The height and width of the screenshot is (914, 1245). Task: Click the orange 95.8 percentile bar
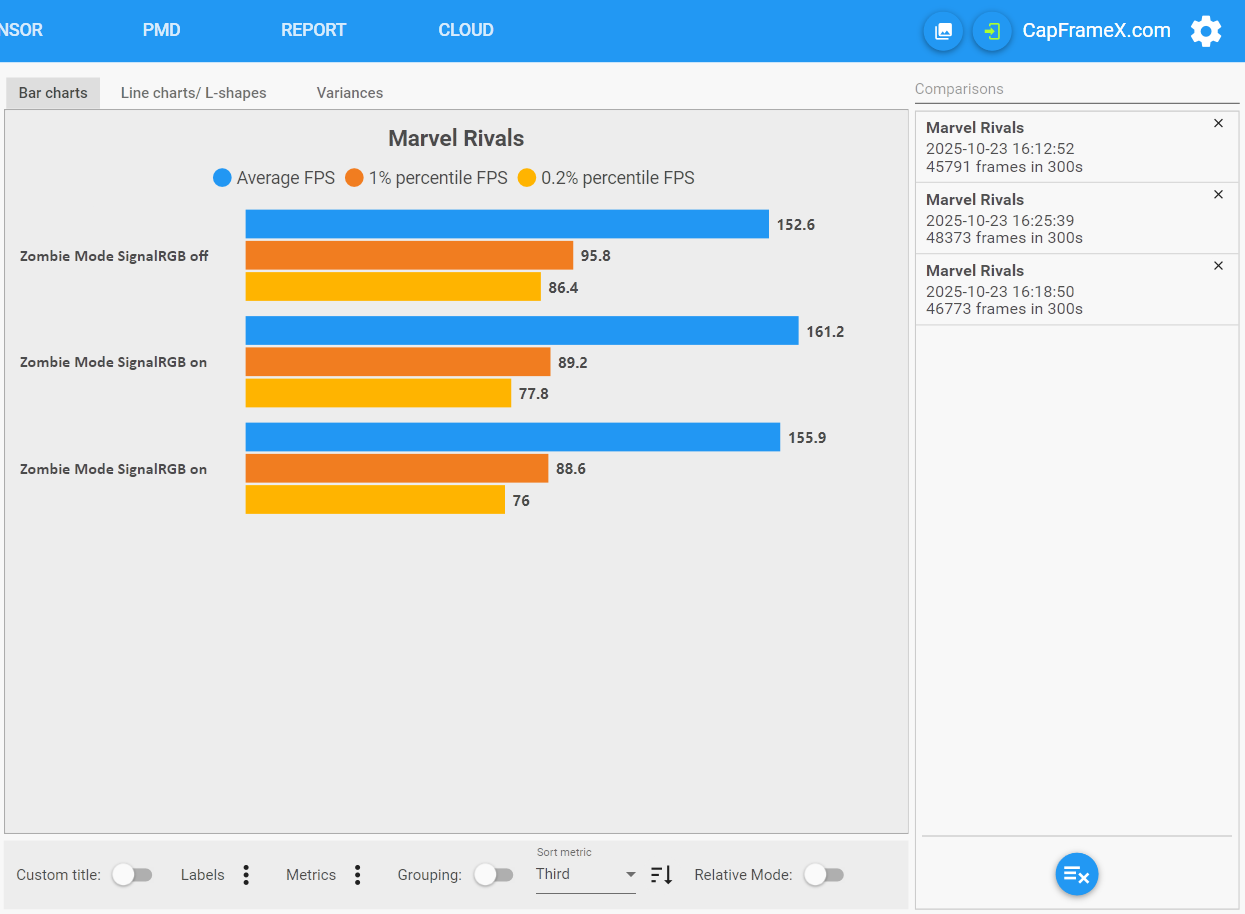point(409,255)
